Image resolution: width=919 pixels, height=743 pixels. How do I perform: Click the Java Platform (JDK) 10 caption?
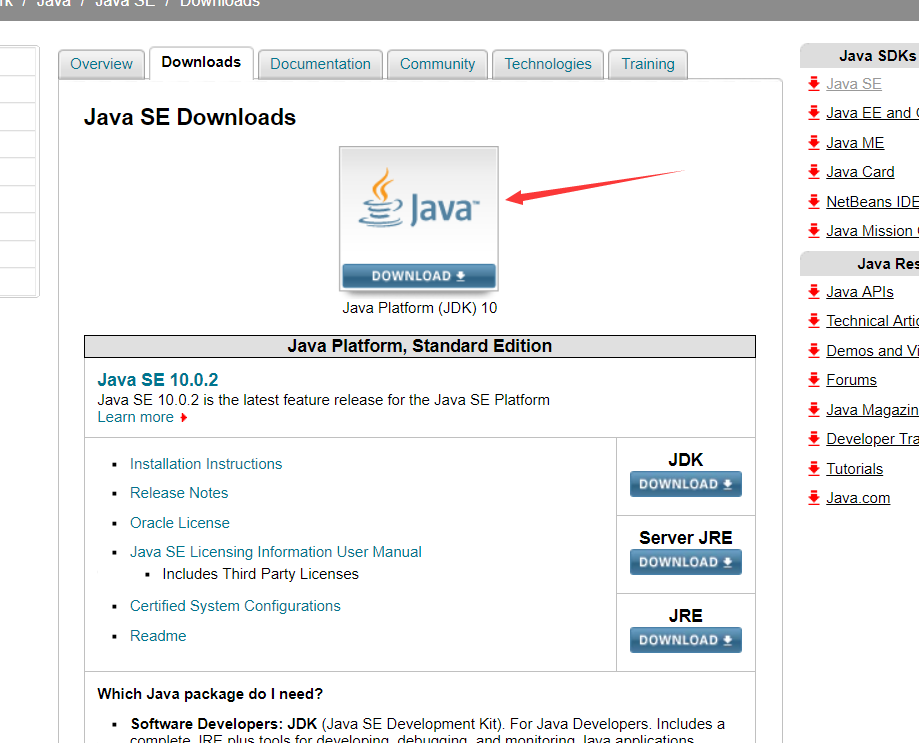pos(420,308)
